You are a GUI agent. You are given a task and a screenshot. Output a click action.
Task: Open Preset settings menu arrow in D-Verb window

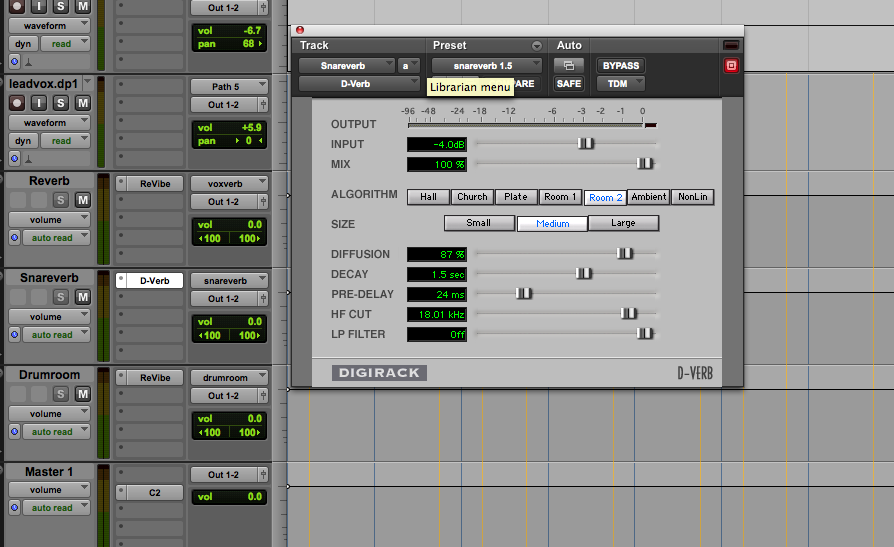point(537,46)
